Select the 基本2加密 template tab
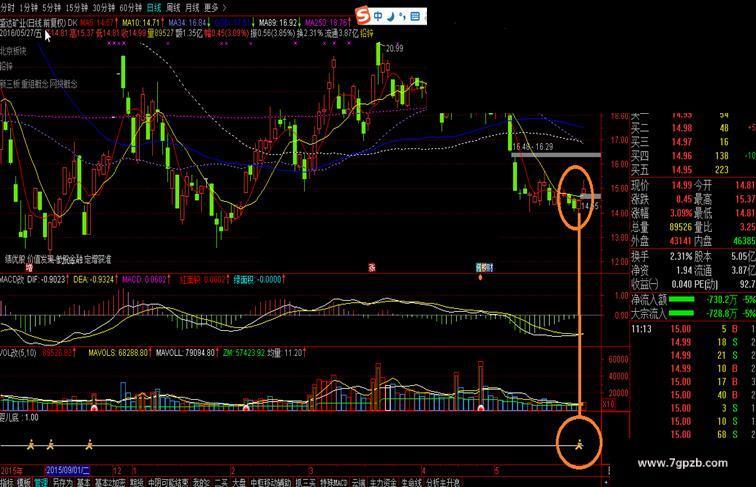Image resolution: width=756 pixels, height=487 pixels. 110,482
